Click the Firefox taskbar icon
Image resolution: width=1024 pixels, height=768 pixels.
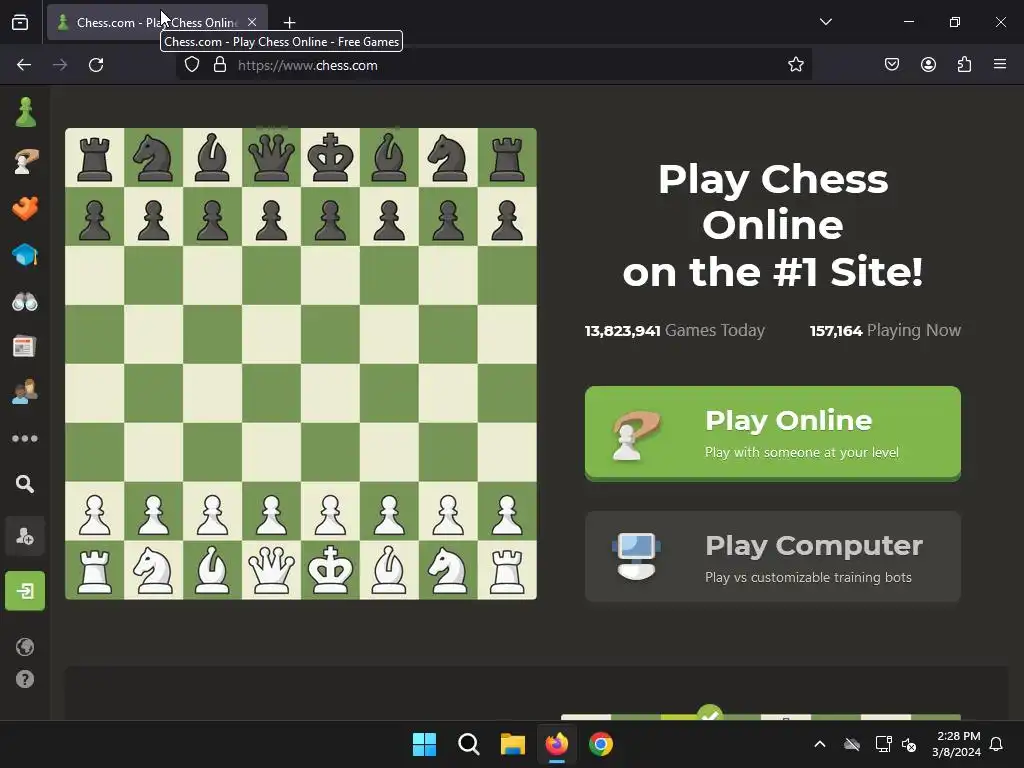point(557,744)
